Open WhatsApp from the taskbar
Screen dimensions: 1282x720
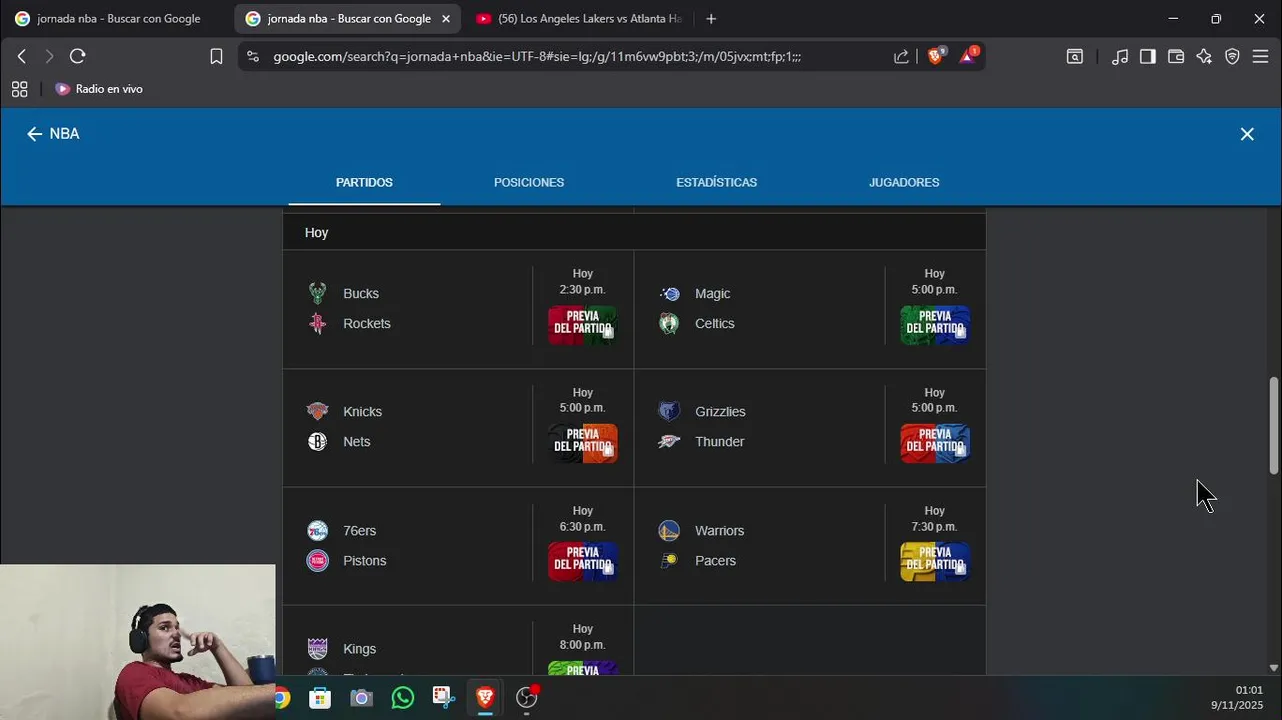tap(403, 698)
